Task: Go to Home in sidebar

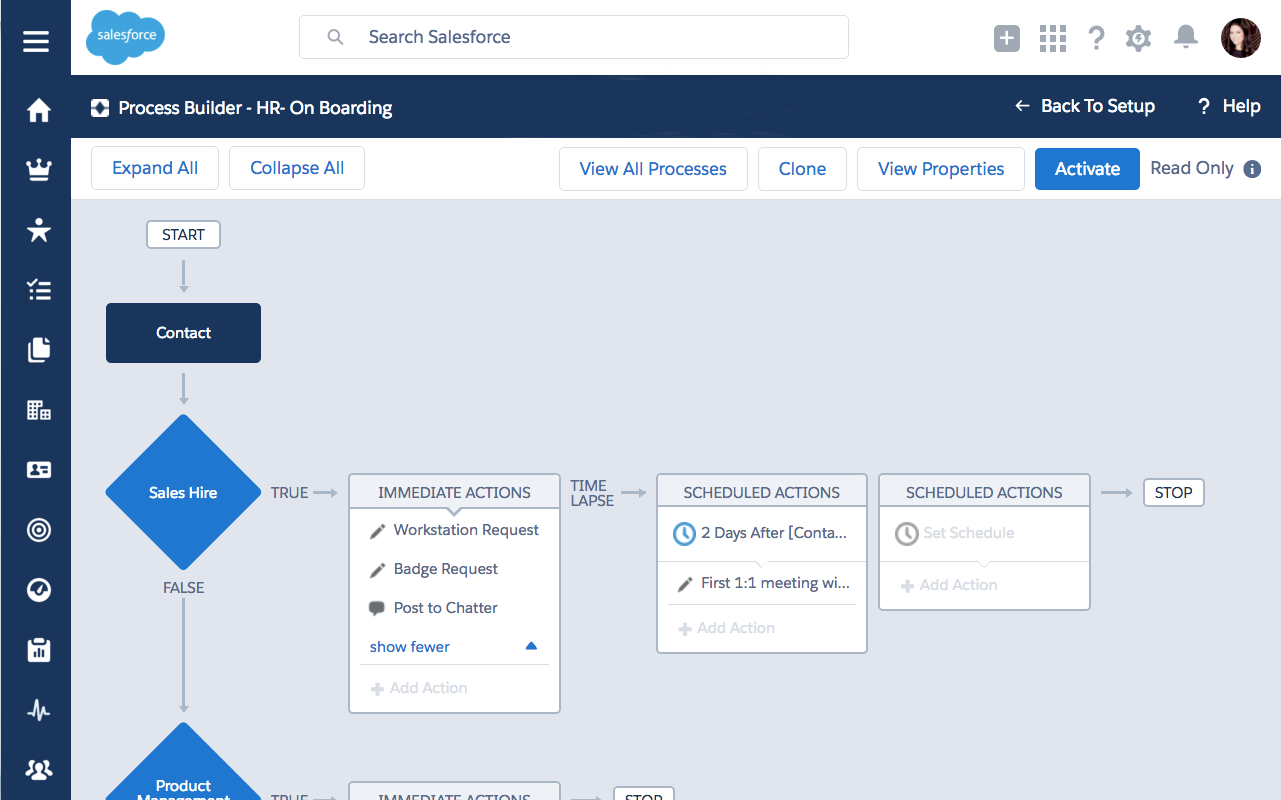Action: [x=38, y=110]
